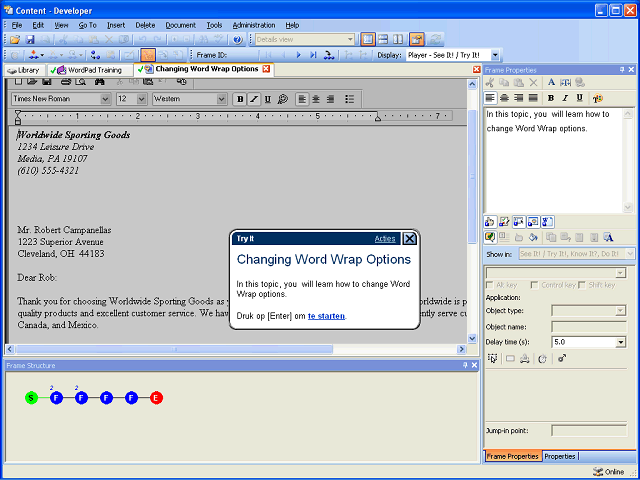Close the Try It bubble with X

tap(409, 238)
